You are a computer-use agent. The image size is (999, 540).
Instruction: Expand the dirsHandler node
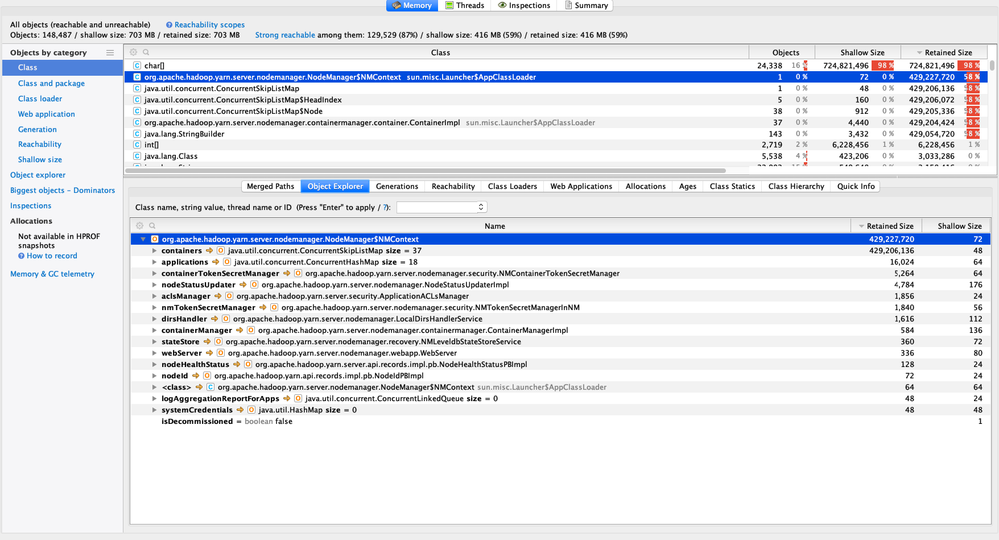[x=154, y=319]
